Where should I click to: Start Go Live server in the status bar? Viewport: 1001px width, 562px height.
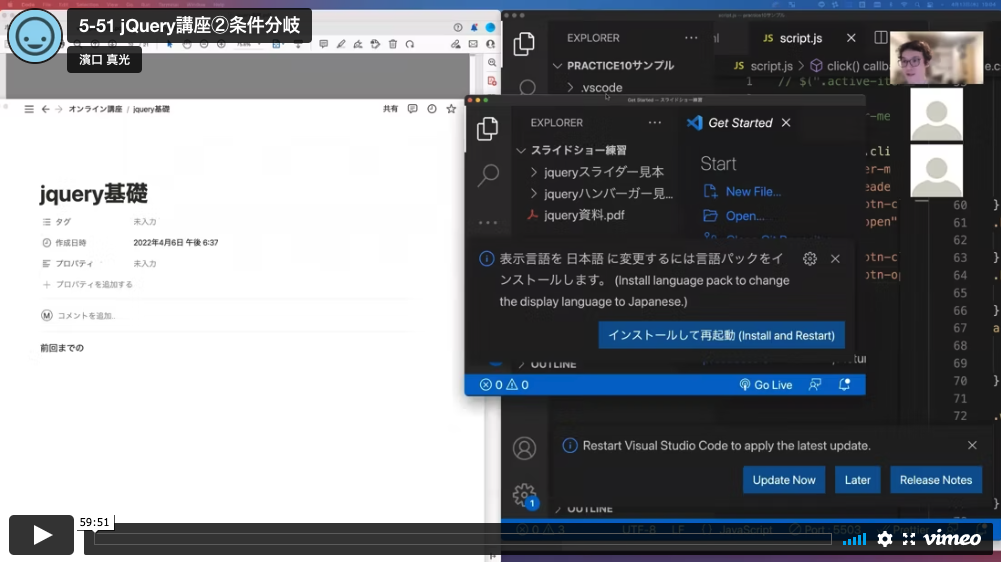tap(765, 384)
